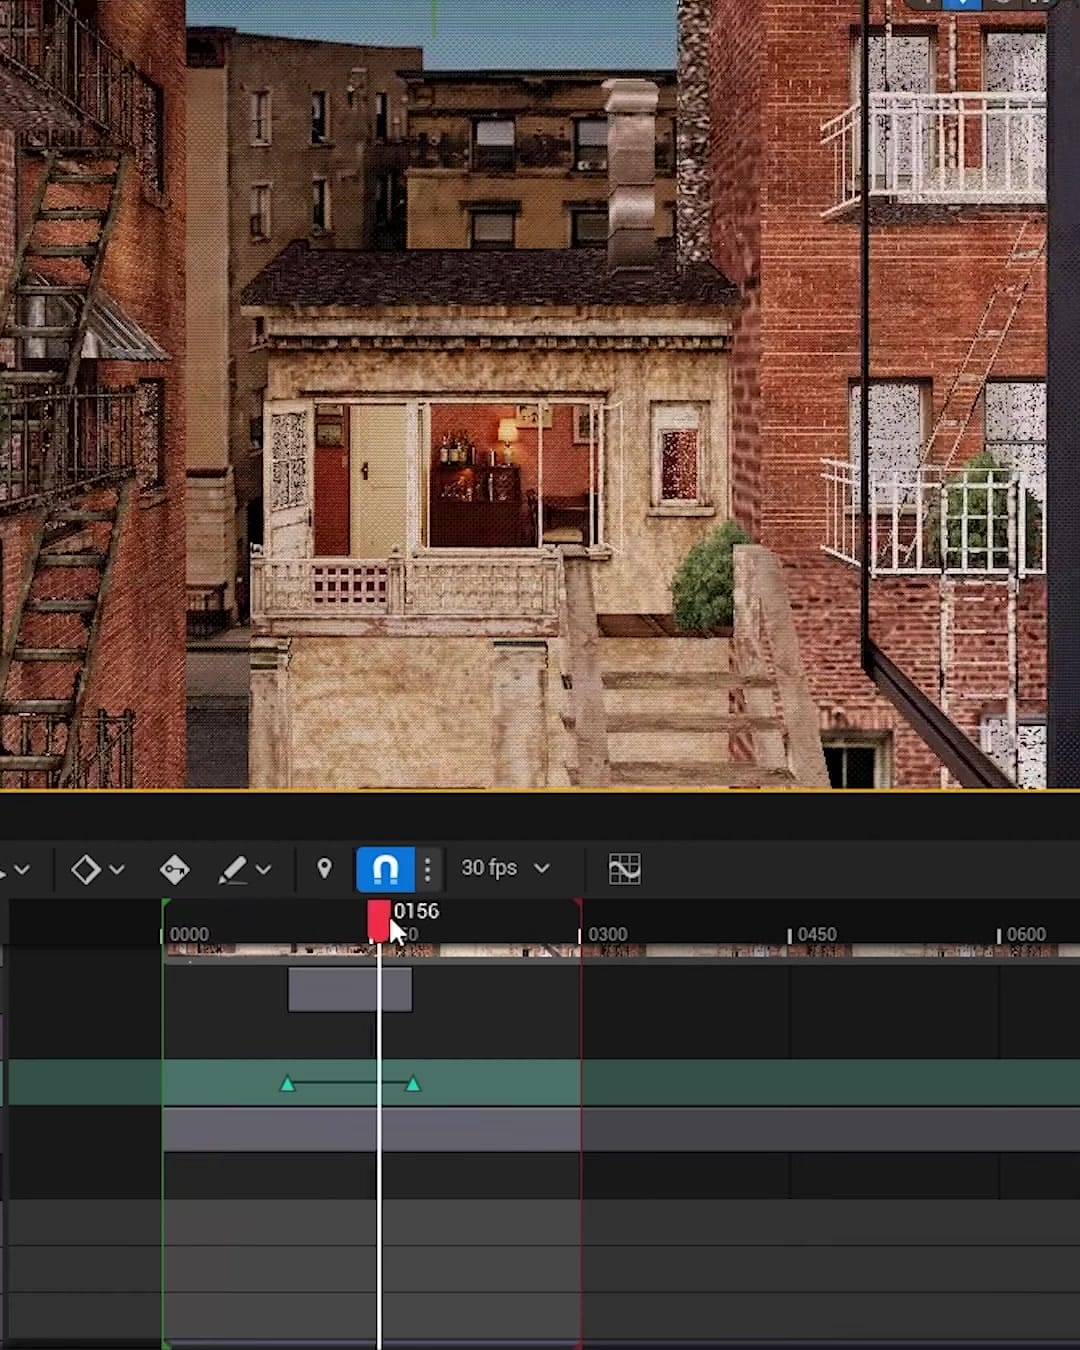Screen dimensions: 1080x1350
Task: Open the key options dropdown arrow
Action: (117, 870)
